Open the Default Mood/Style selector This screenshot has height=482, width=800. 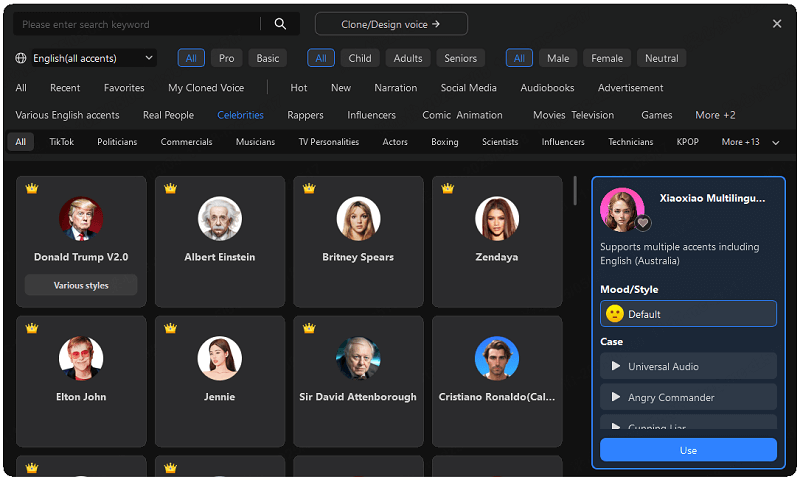688,314
